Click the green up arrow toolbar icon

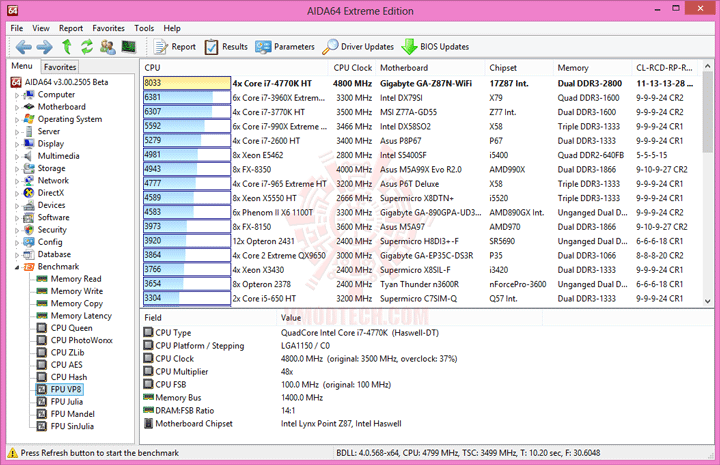tap(67, 47)
